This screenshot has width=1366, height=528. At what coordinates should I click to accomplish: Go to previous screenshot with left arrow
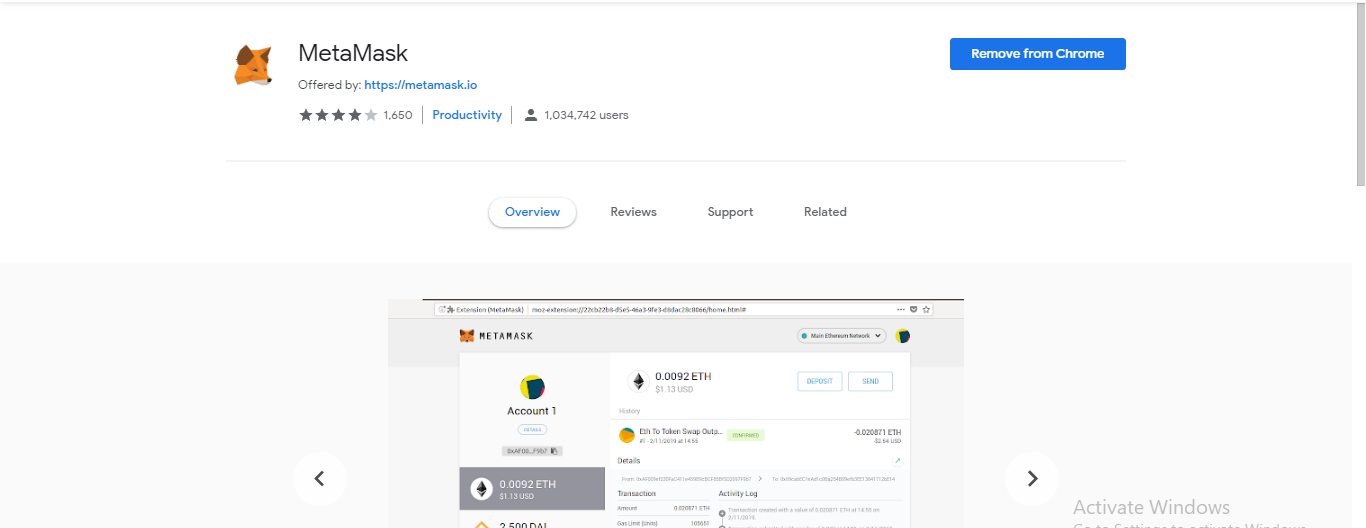click(x=320, y=479)
